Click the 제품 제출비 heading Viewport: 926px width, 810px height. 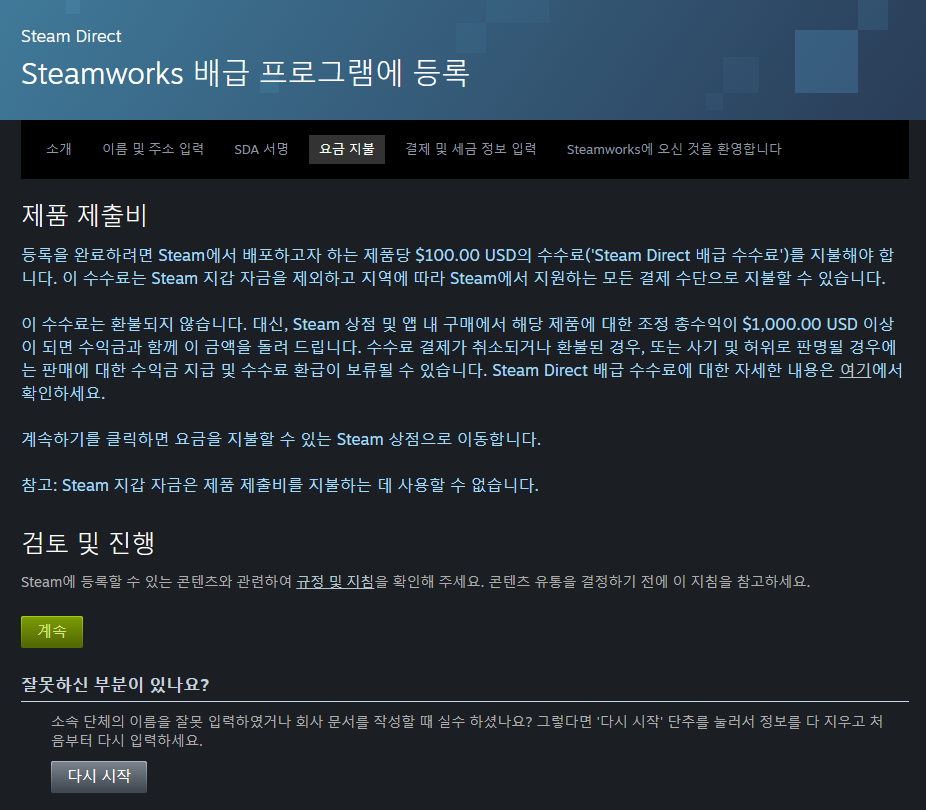(x=84, y=215)
